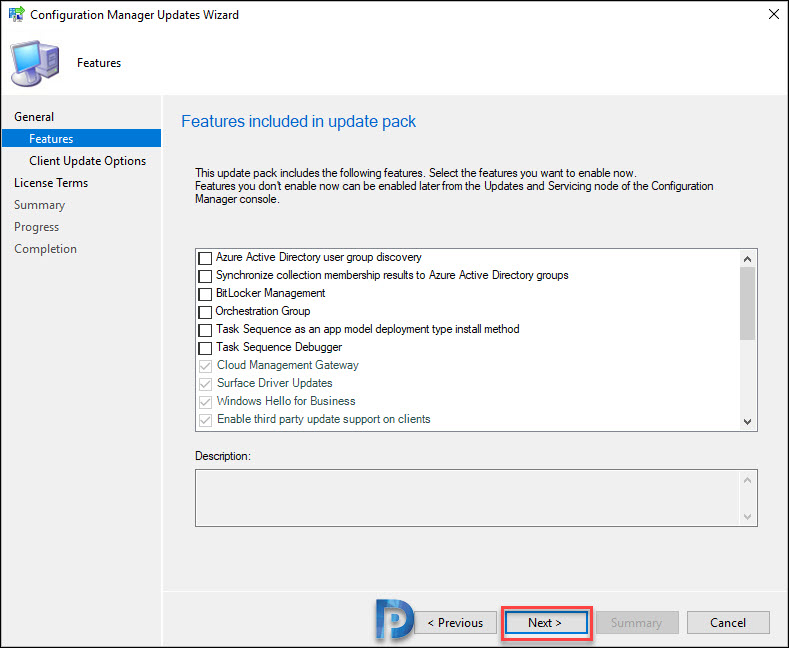This screenshot has height=648, width=789.
Task: Click the 'Features included in update pack' heading
Action: [298, 121]
